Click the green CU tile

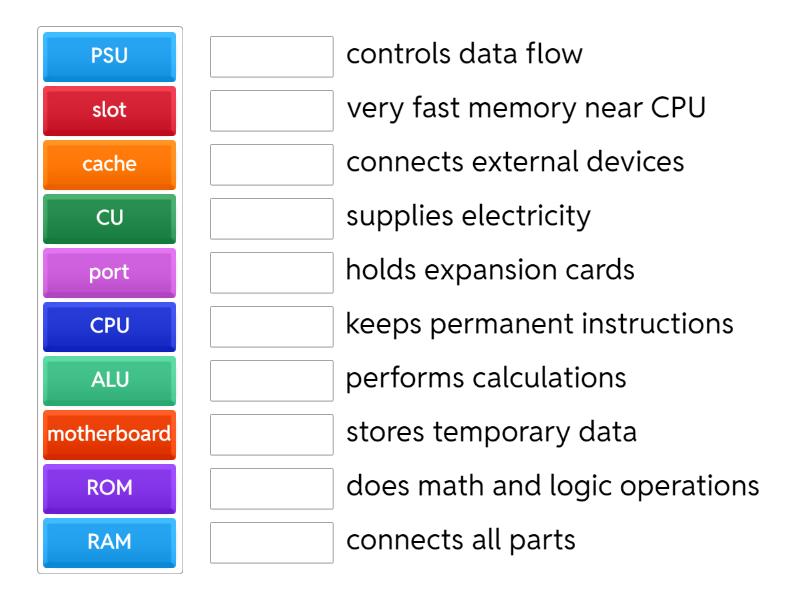point(110,219)
